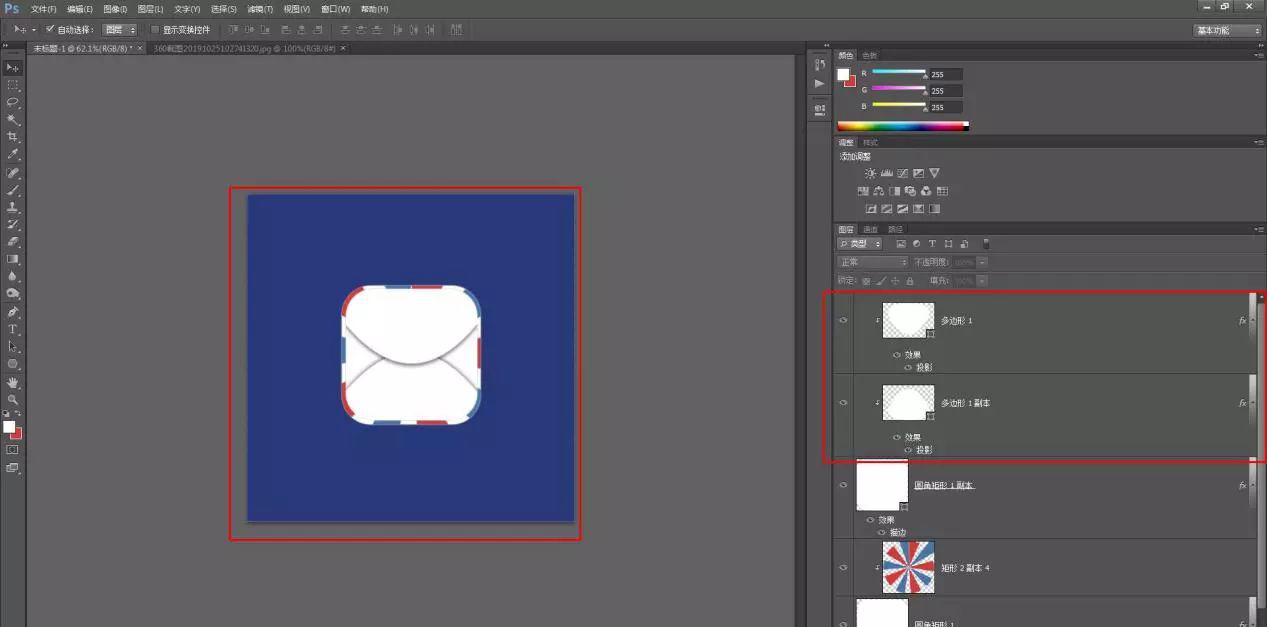The height and width of the screenshot is (627, 1267).
Task: Select the Zoom tool
Action: [x=13, y=399]
